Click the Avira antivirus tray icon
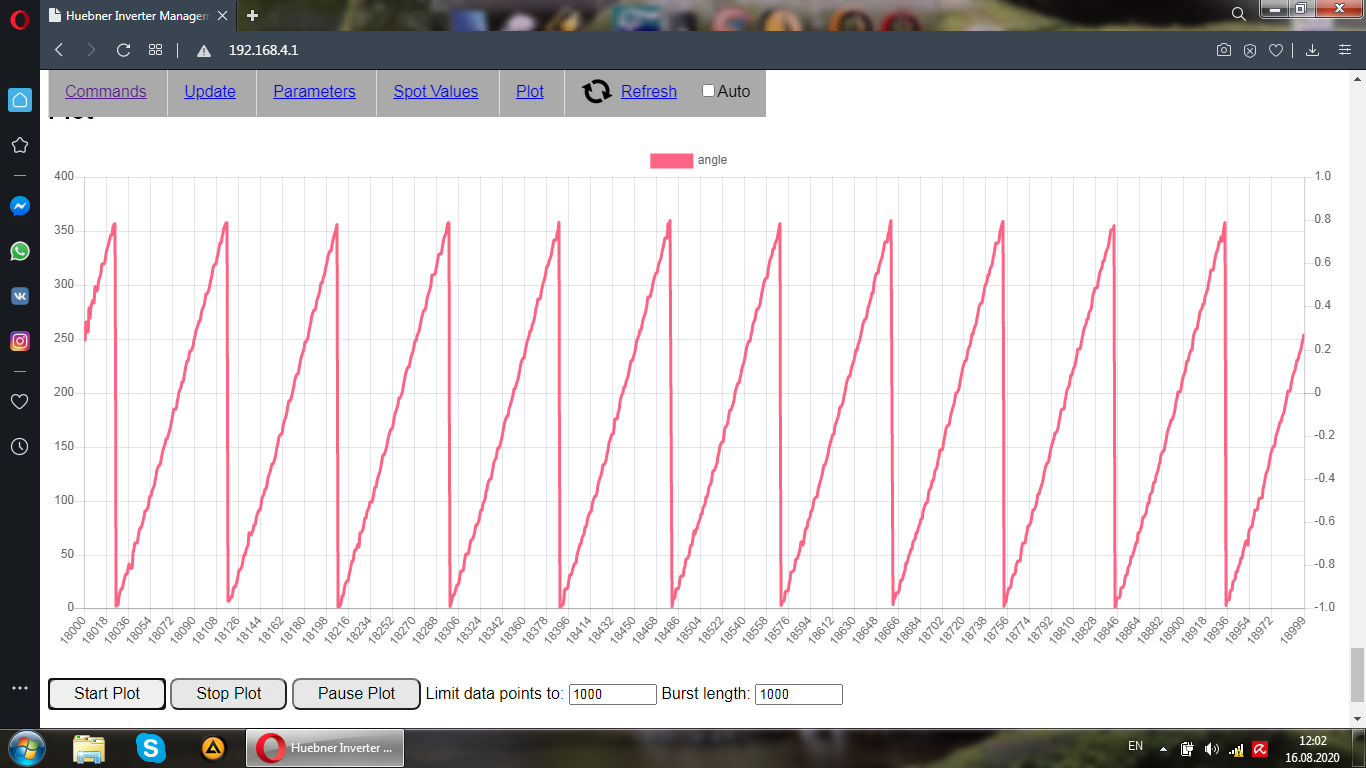Image resolution: width=1366 pixels, height=768 pixels. [1261, 749]
